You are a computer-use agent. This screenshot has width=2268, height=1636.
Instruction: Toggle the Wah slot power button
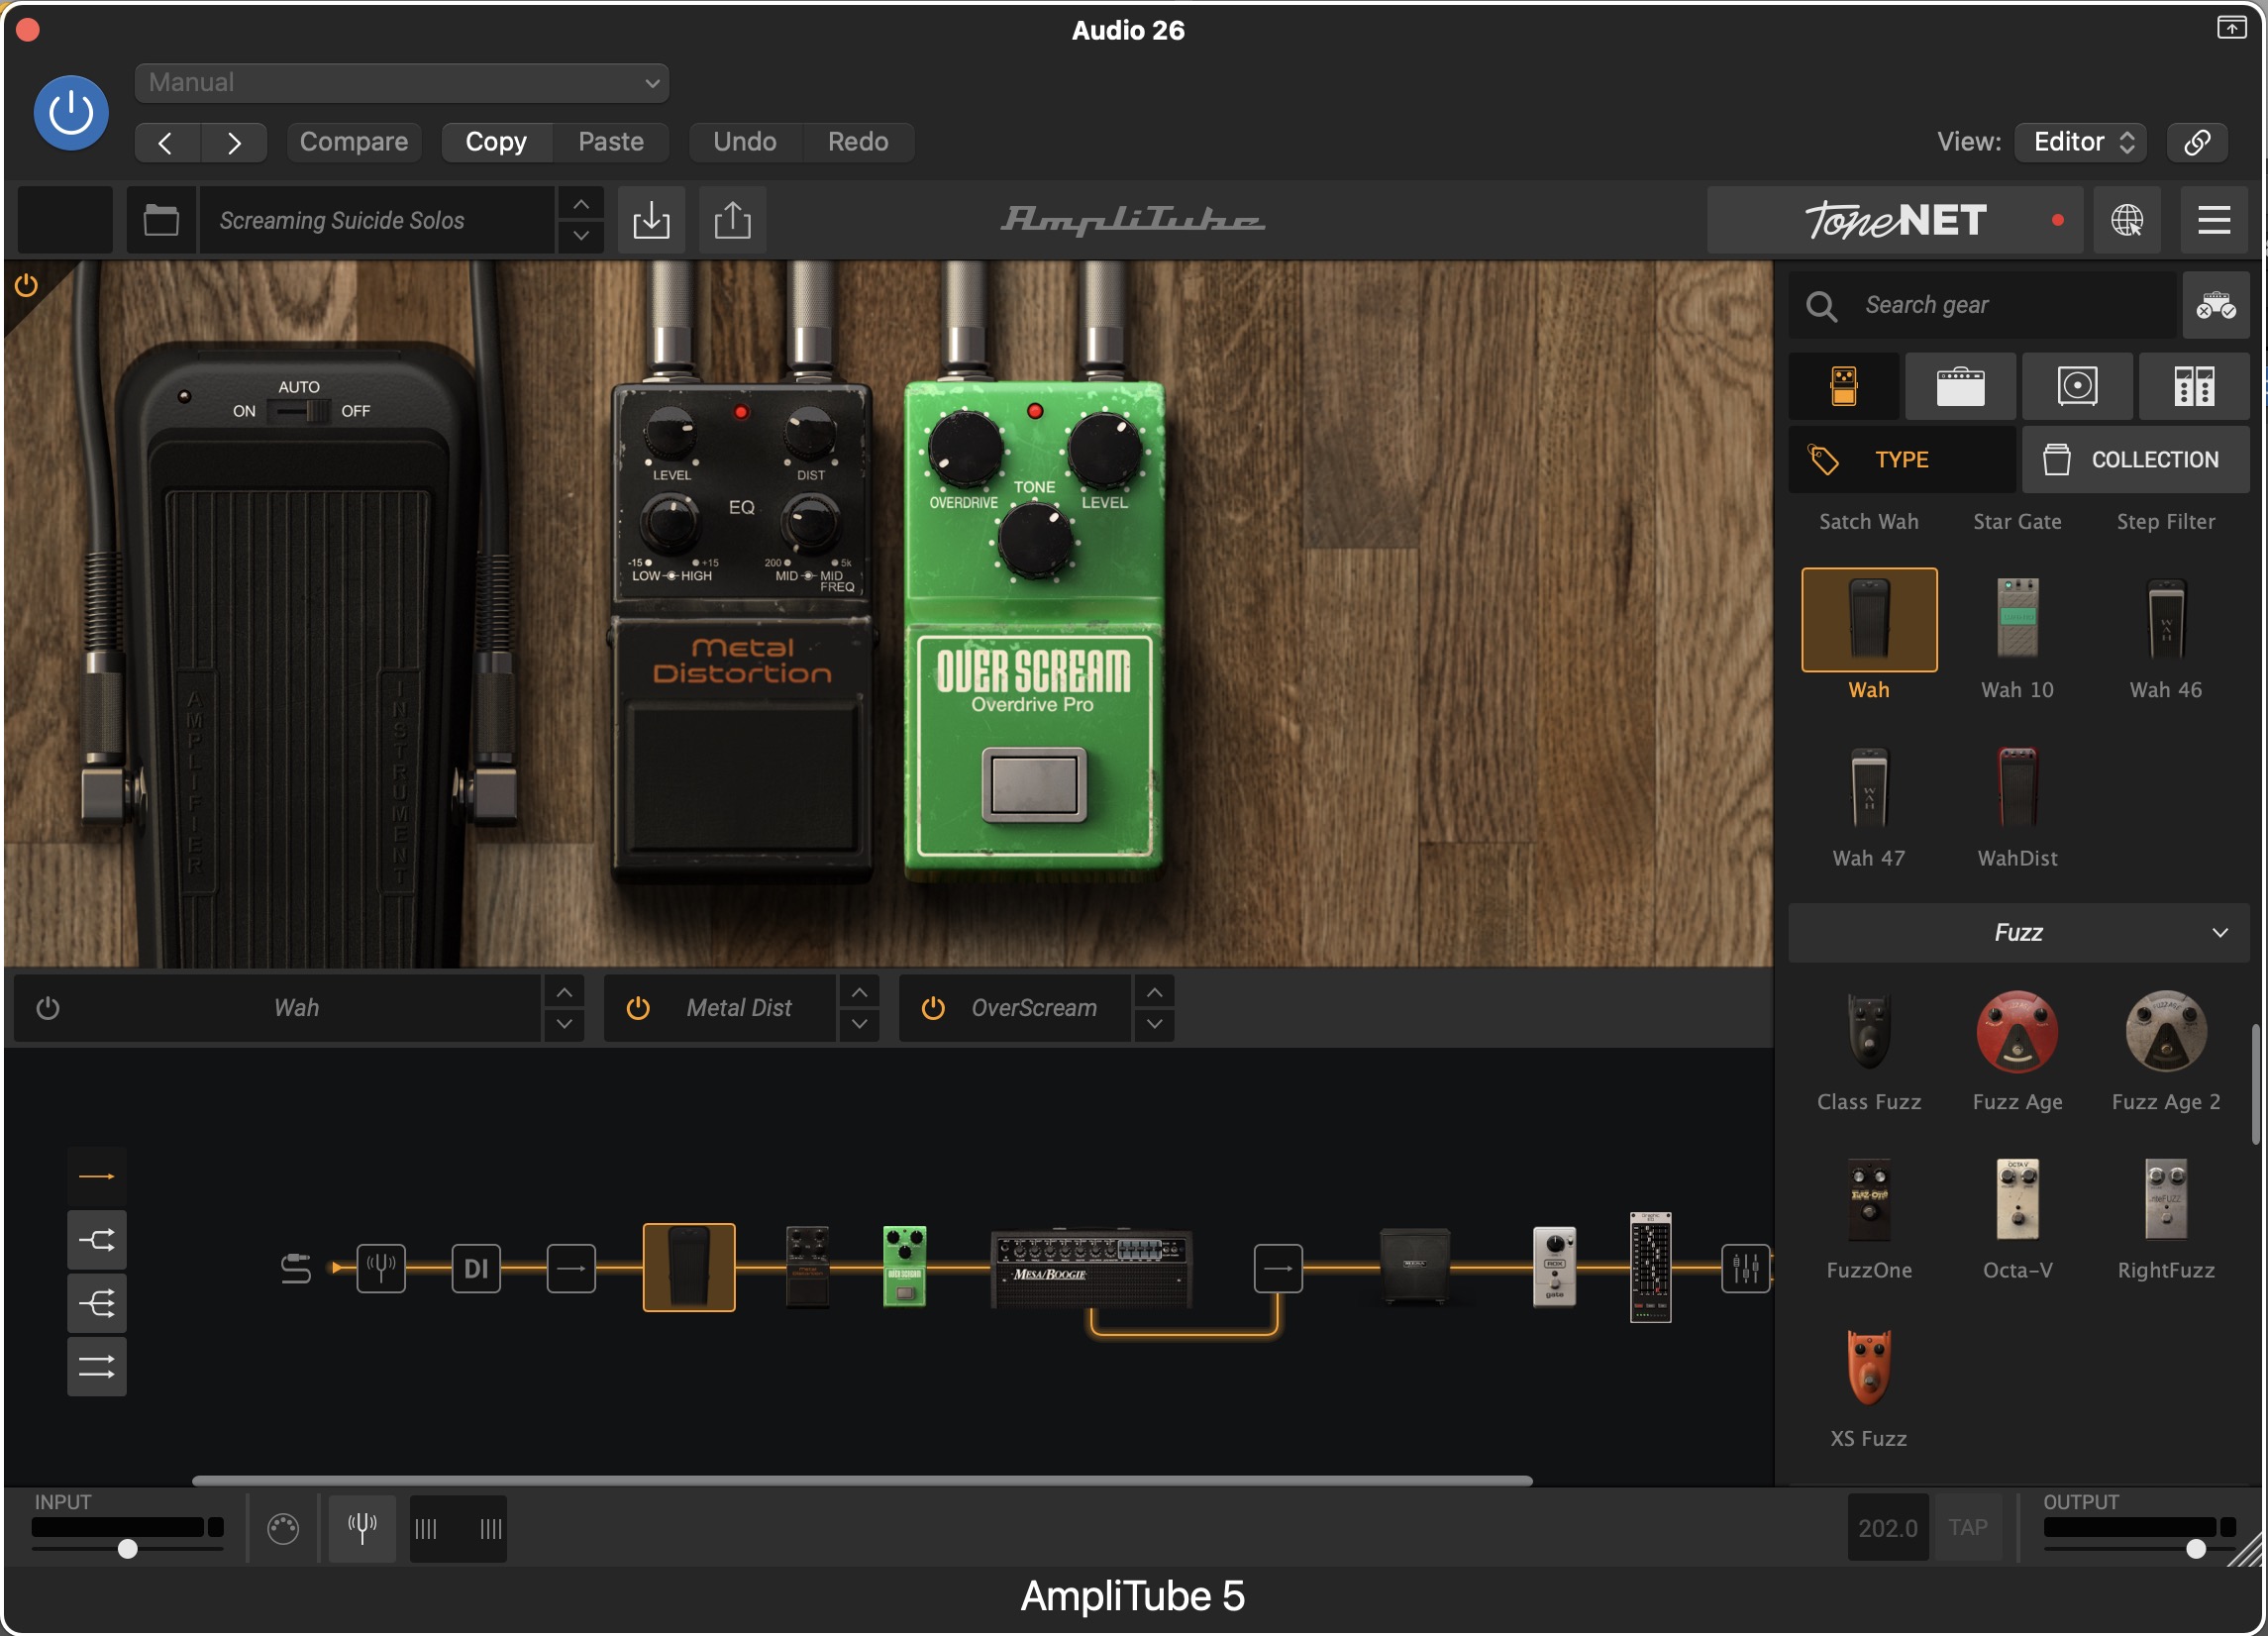(48, 1008)
